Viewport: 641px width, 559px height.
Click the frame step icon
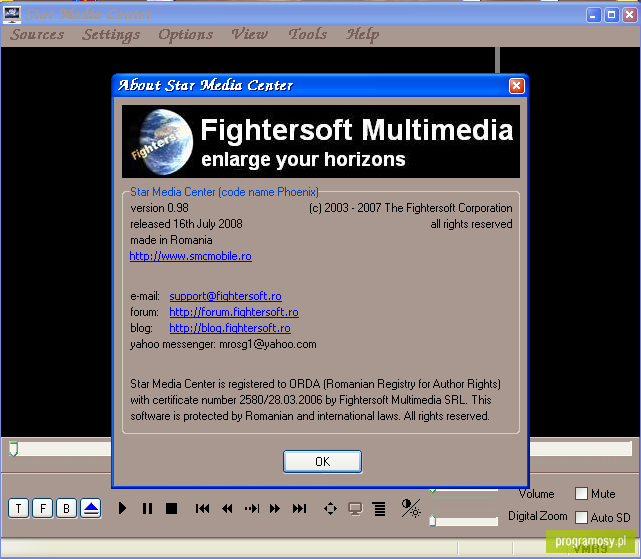(x=252, y=508)
